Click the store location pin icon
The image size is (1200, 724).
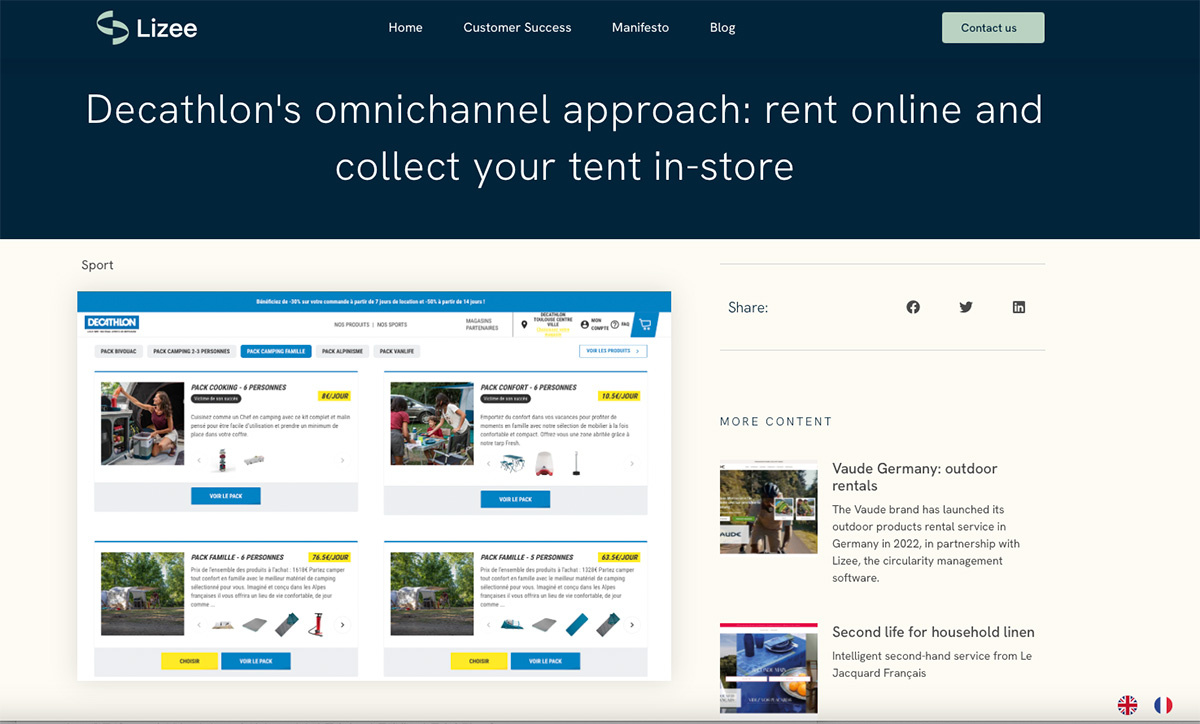click(x=524, y=324)
